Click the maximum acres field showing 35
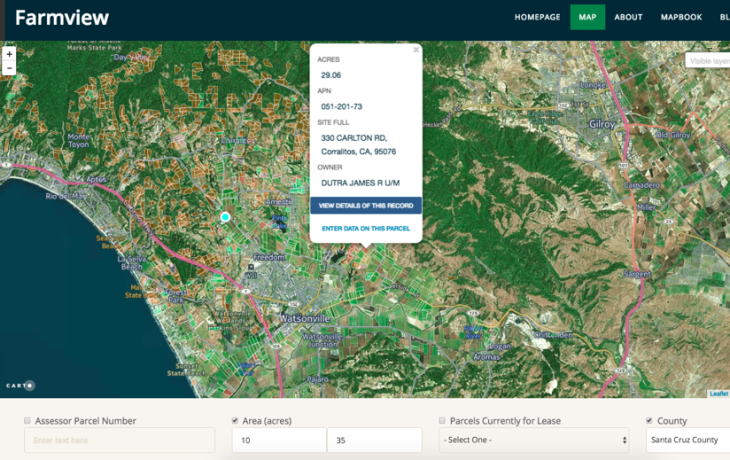 coord(375,440)
